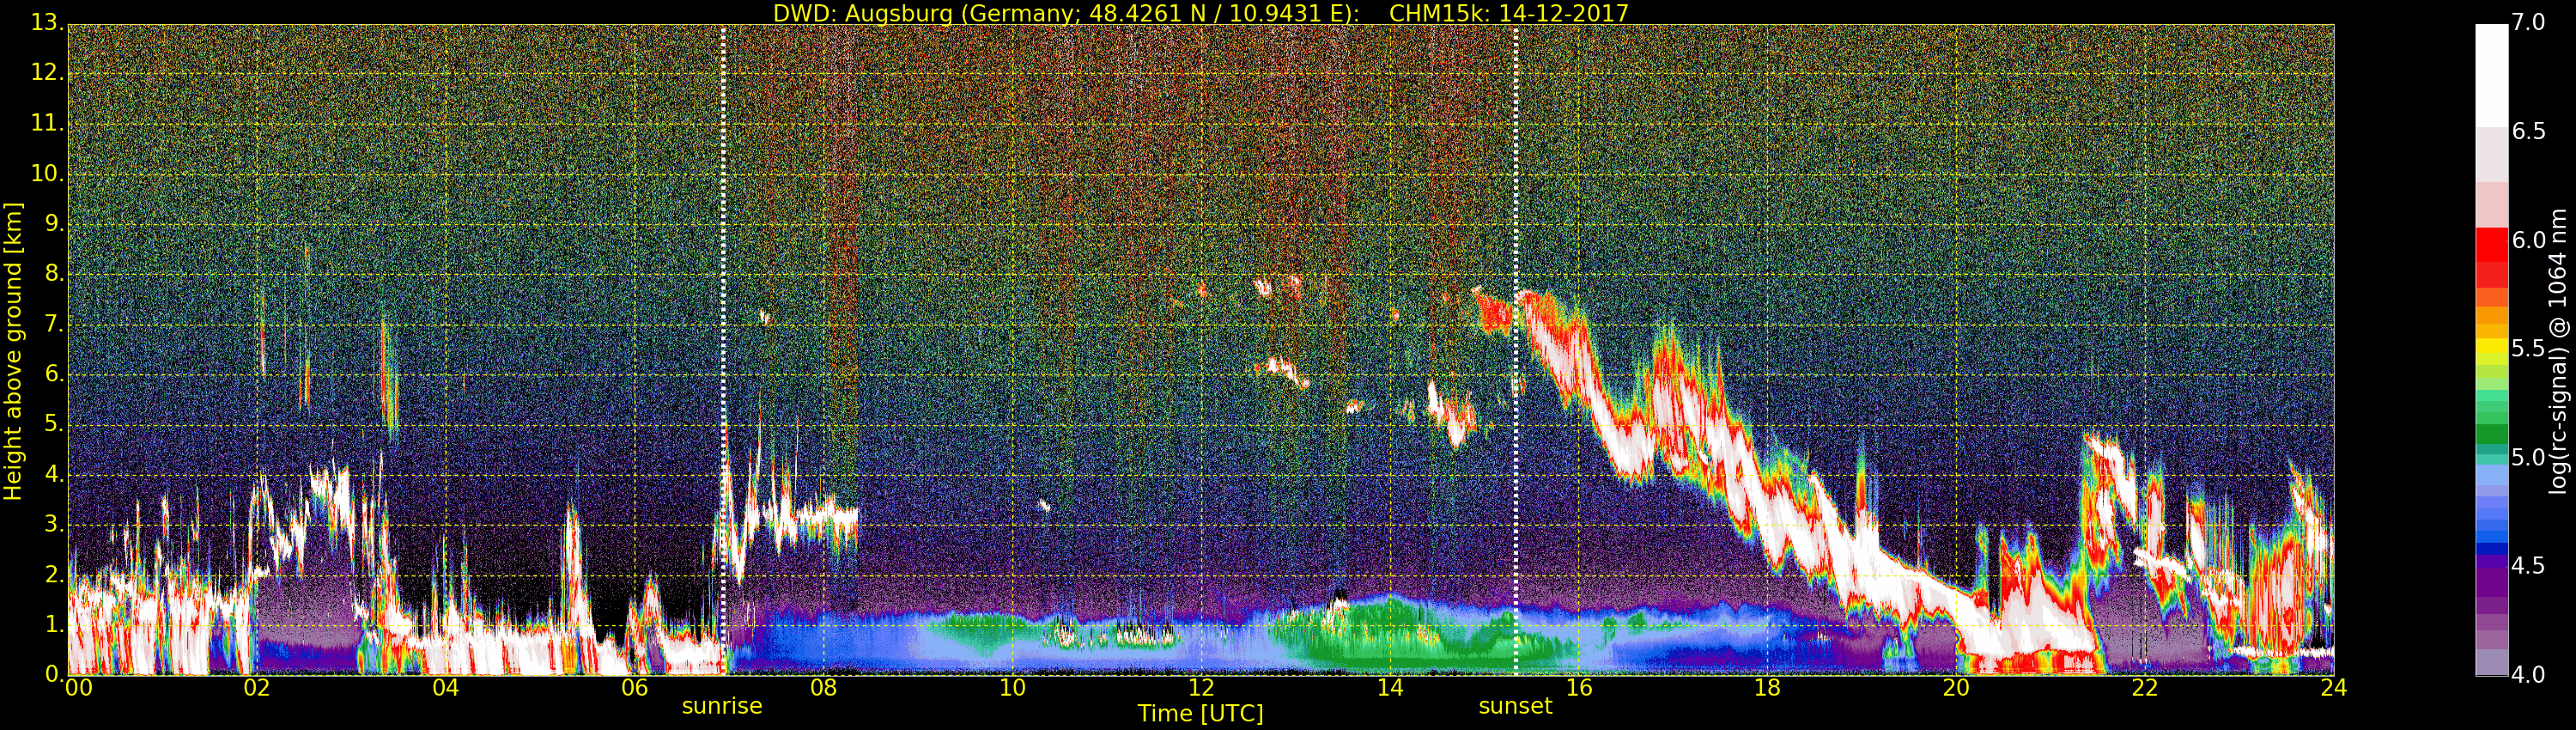Image resolution: width=2576 pixels, height=730 pixels.
Task: Click the y-axis tick label '1.'
Action: (54, 625)
